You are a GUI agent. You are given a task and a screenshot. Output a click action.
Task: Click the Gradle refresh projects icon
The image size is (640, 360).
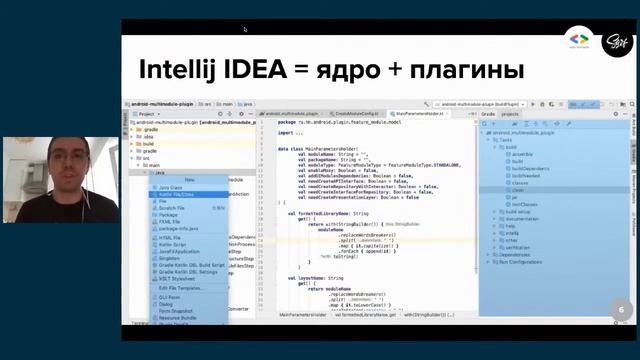484,124
